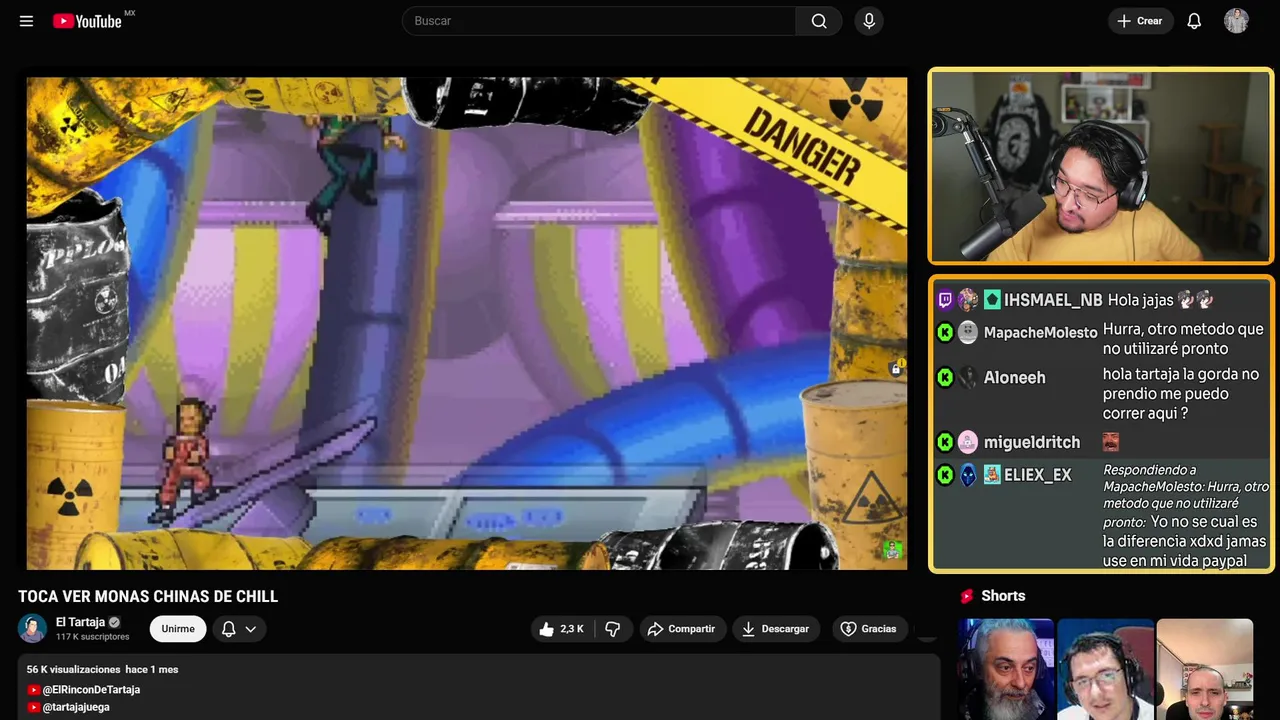1280x720 pixels.
Task: Click the Buscar search field
Action: (598, 21)
